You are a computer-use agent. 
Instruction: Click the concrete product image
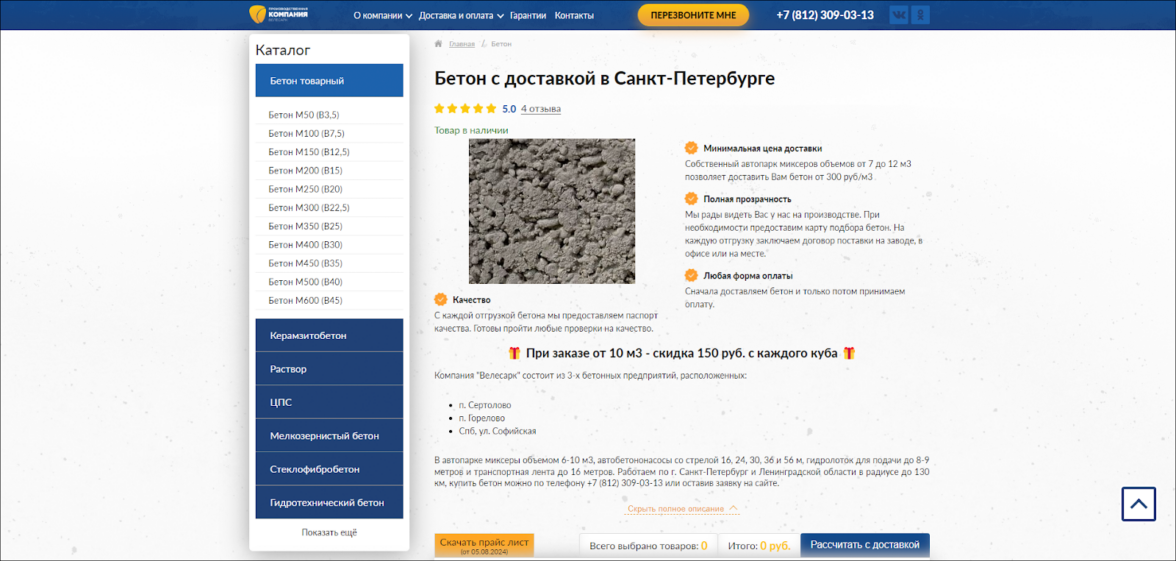tap(552, 211)
